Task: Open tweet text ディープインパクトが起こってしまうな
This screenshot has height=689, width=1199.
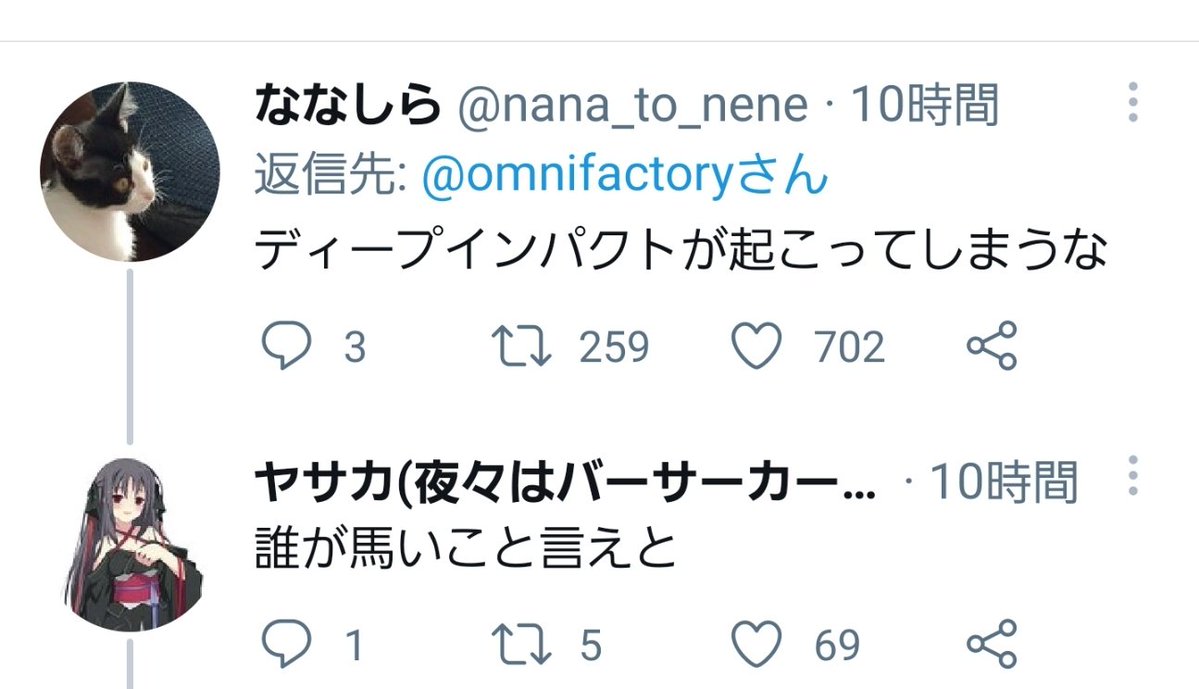Action: (680, 253)
